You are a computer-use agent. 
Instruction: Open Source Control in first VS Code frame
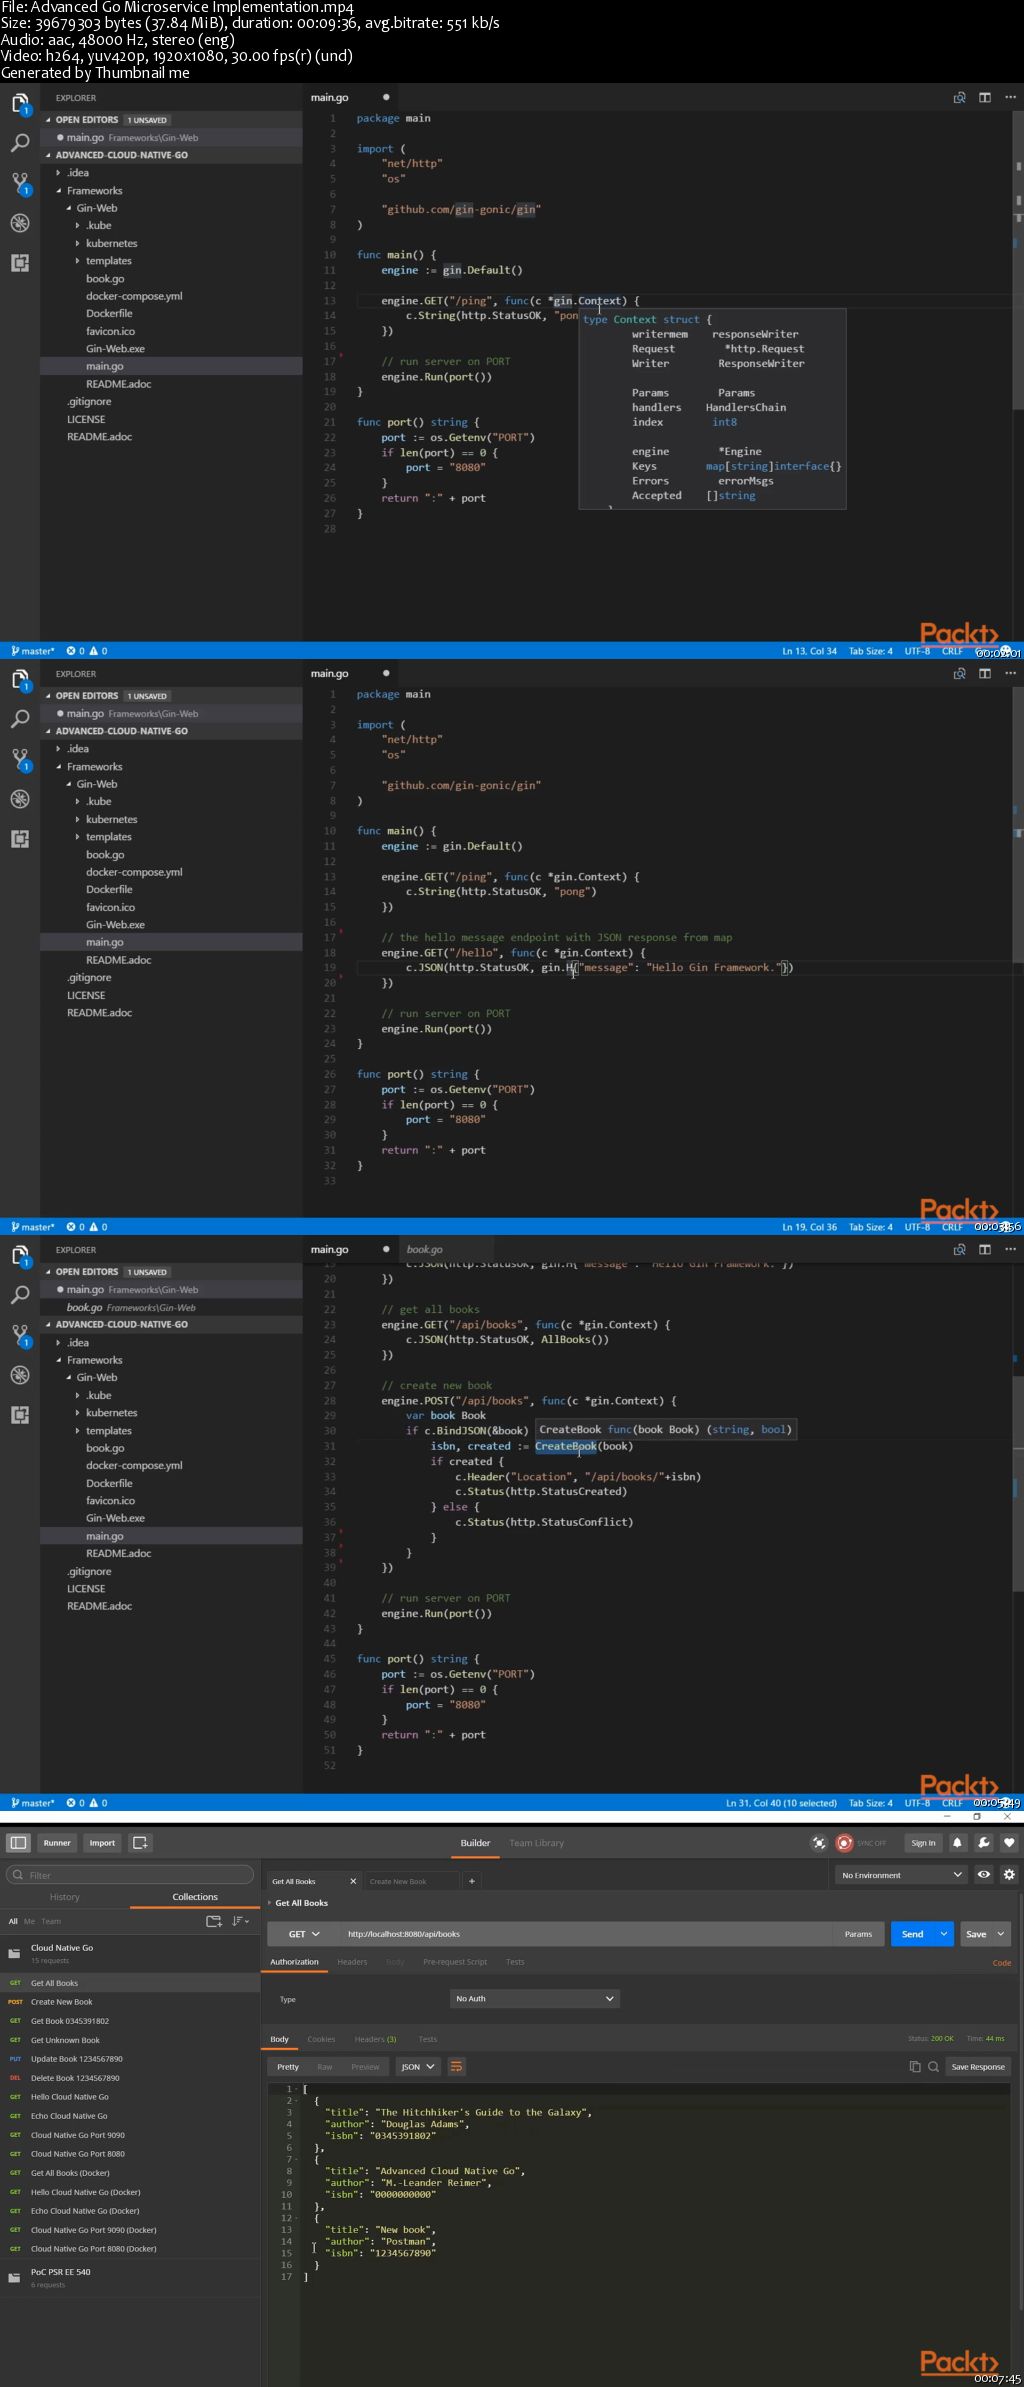click(20, 183)
